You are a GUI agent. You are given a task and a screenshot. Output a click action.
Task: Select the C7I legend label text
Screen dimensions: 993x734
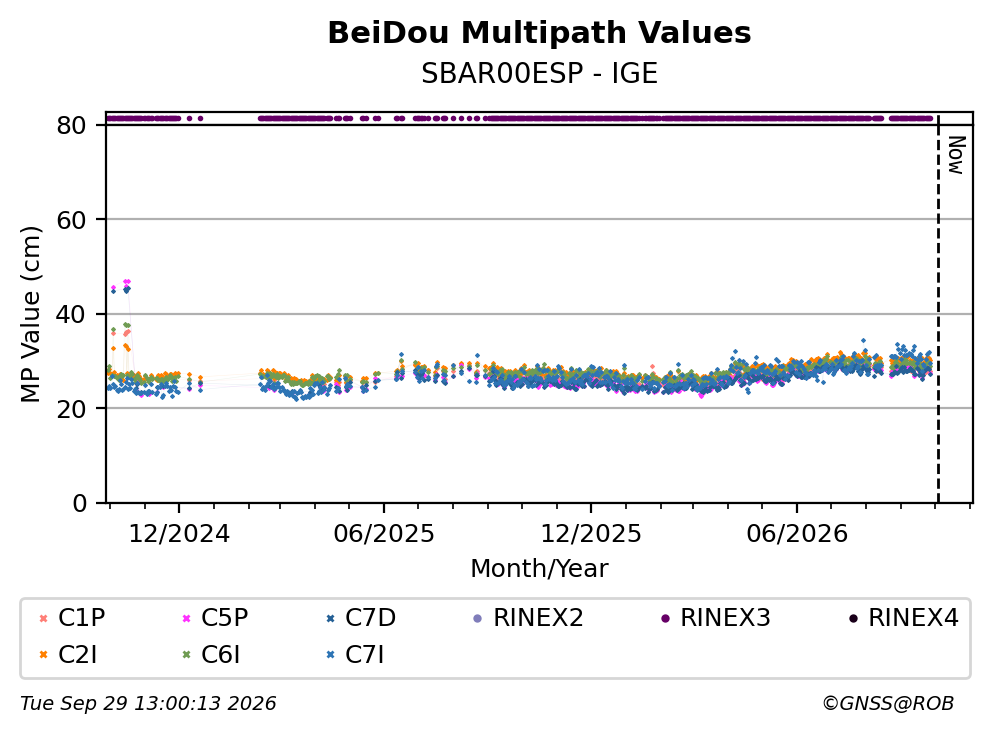click(364, 655)
